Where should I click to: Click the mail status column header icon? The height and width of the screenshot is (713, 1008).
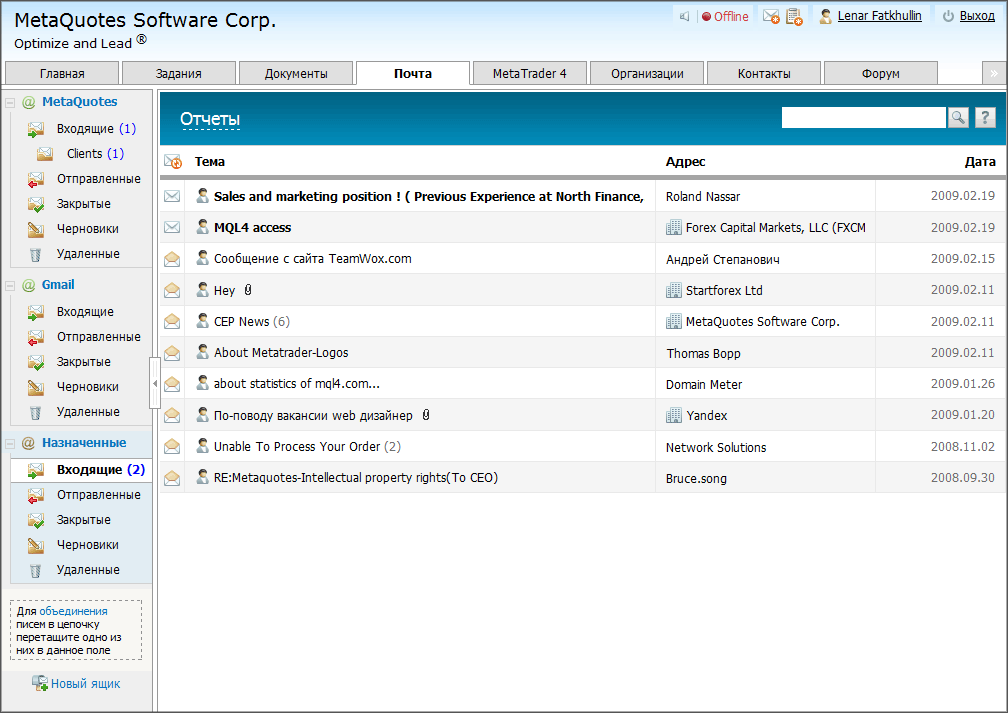[x=173, y=161]
